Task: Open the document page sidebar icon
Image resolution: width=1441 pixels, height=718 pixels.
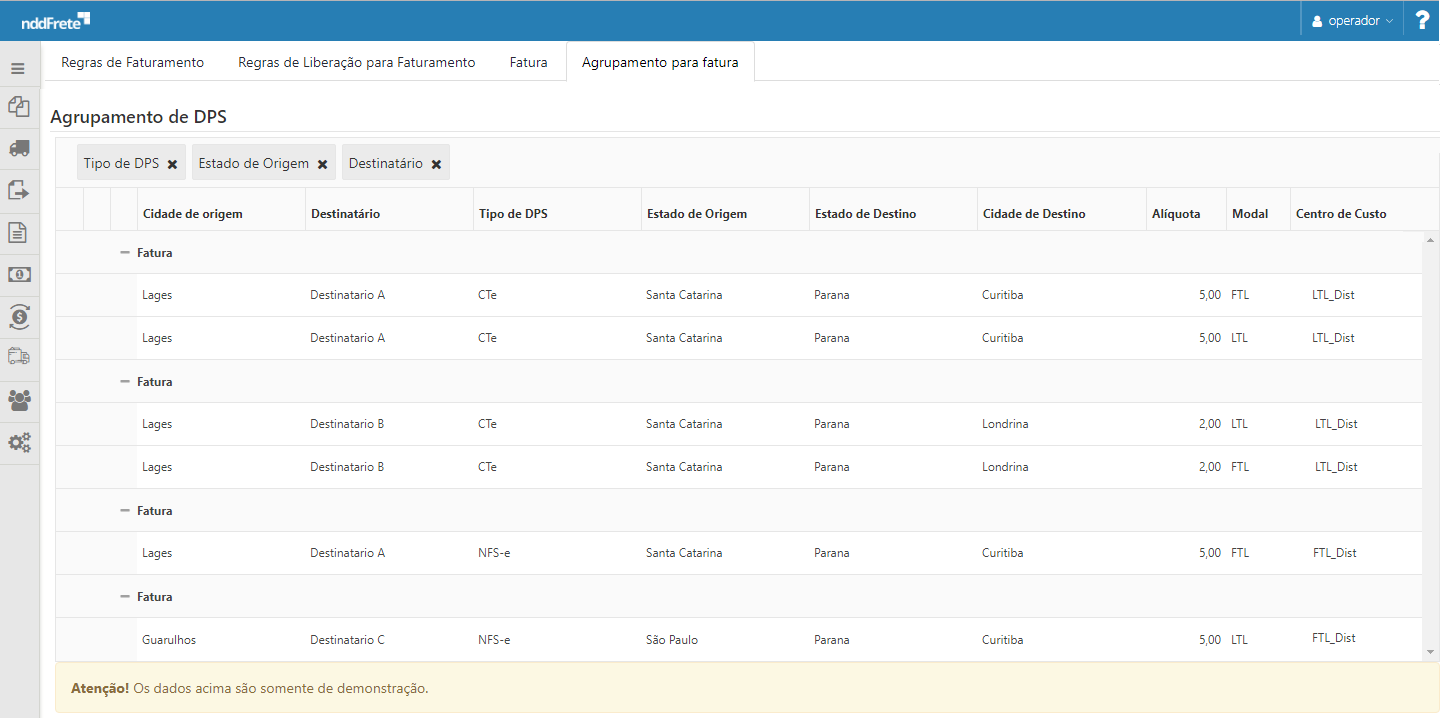Action: coord(18,233)
